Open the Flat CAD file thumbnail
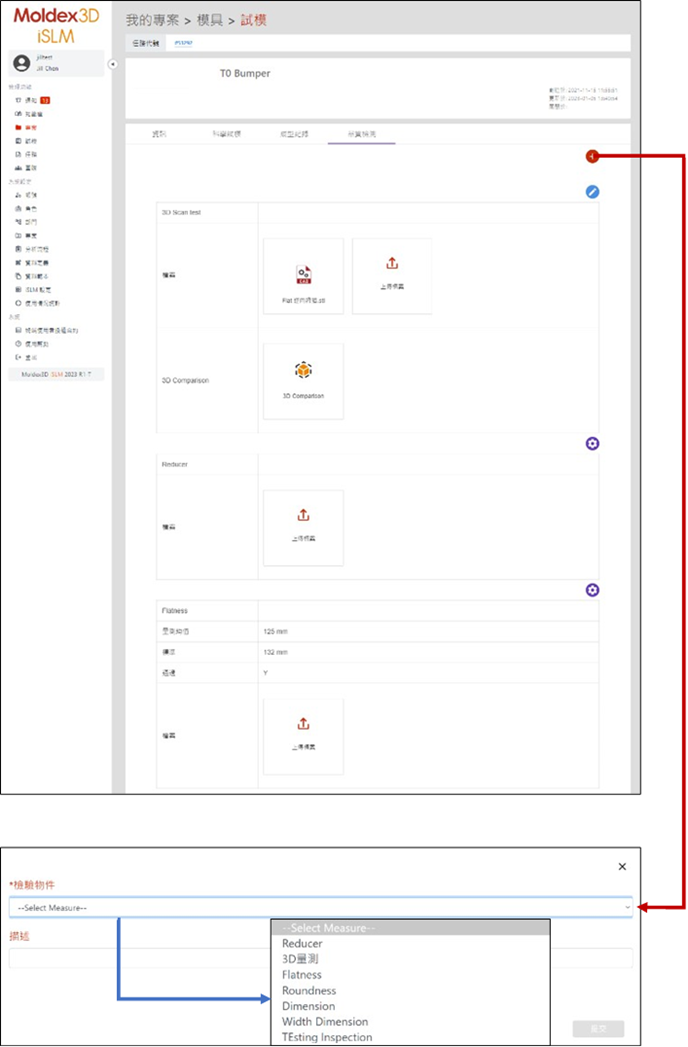The image size is (688, 1047). (x=303, y=276)
